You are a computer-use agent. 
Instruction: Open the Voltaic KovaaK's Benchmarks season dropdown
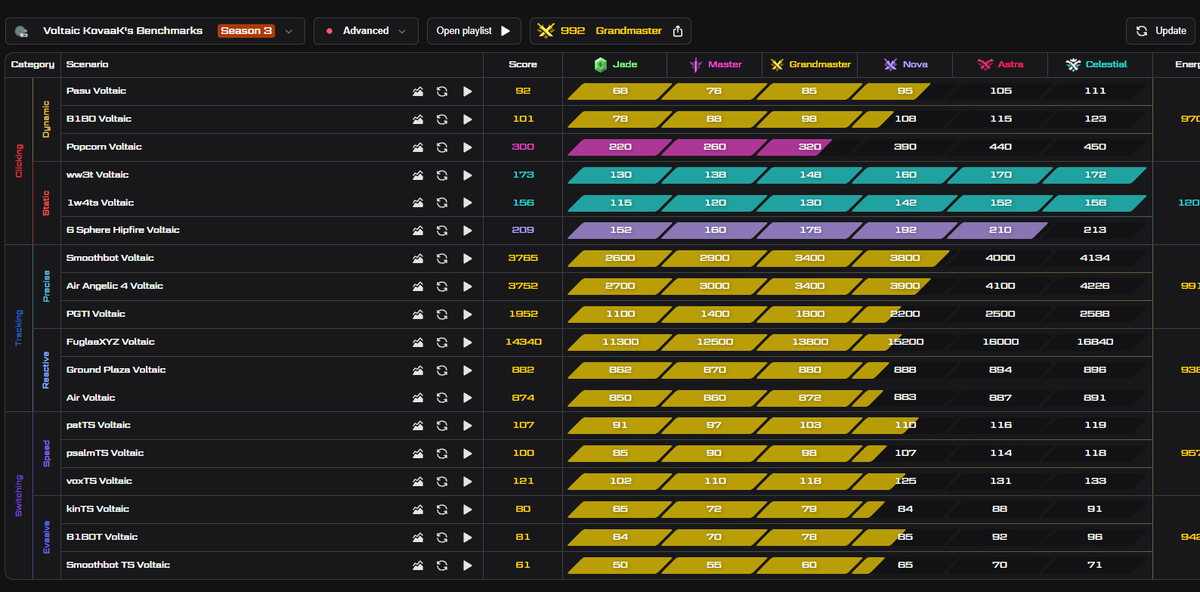(155, 31)
